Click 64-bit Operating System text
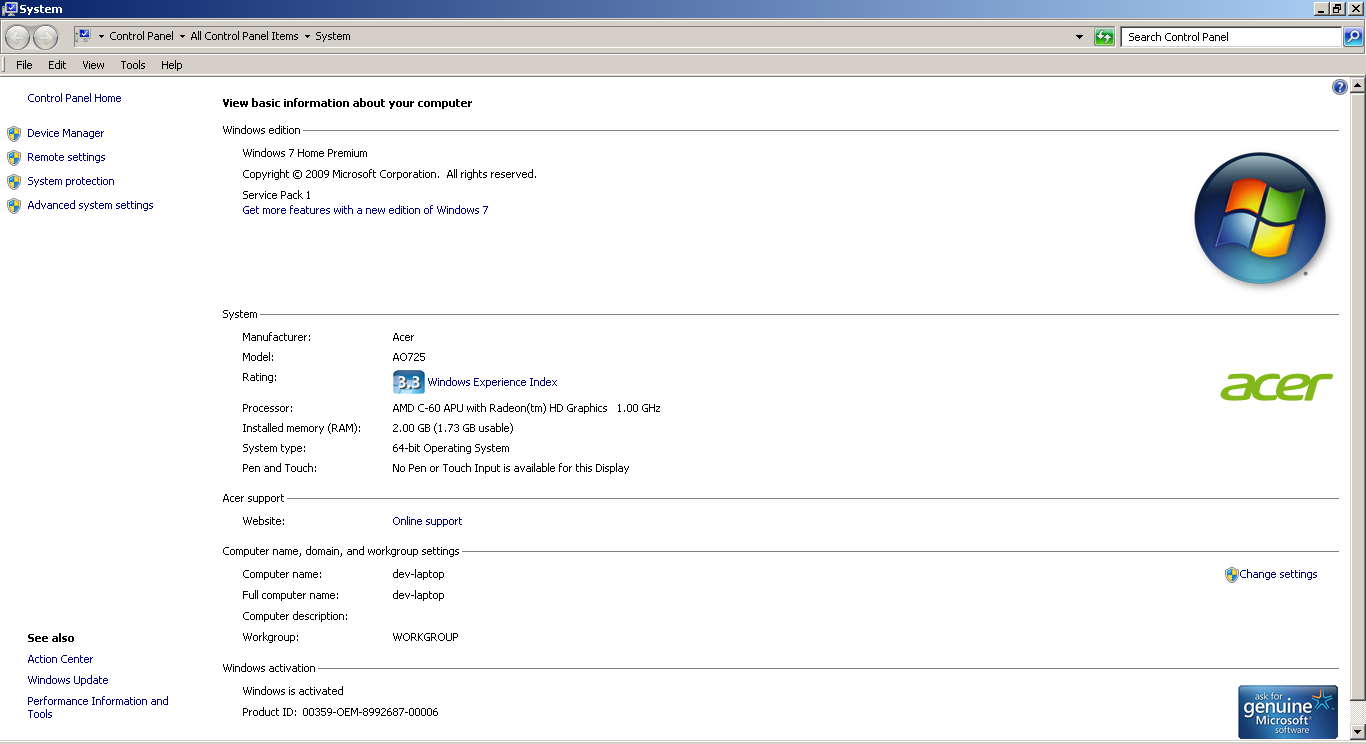The height and width of the screenshot is (744, 1366). (451, 448)
